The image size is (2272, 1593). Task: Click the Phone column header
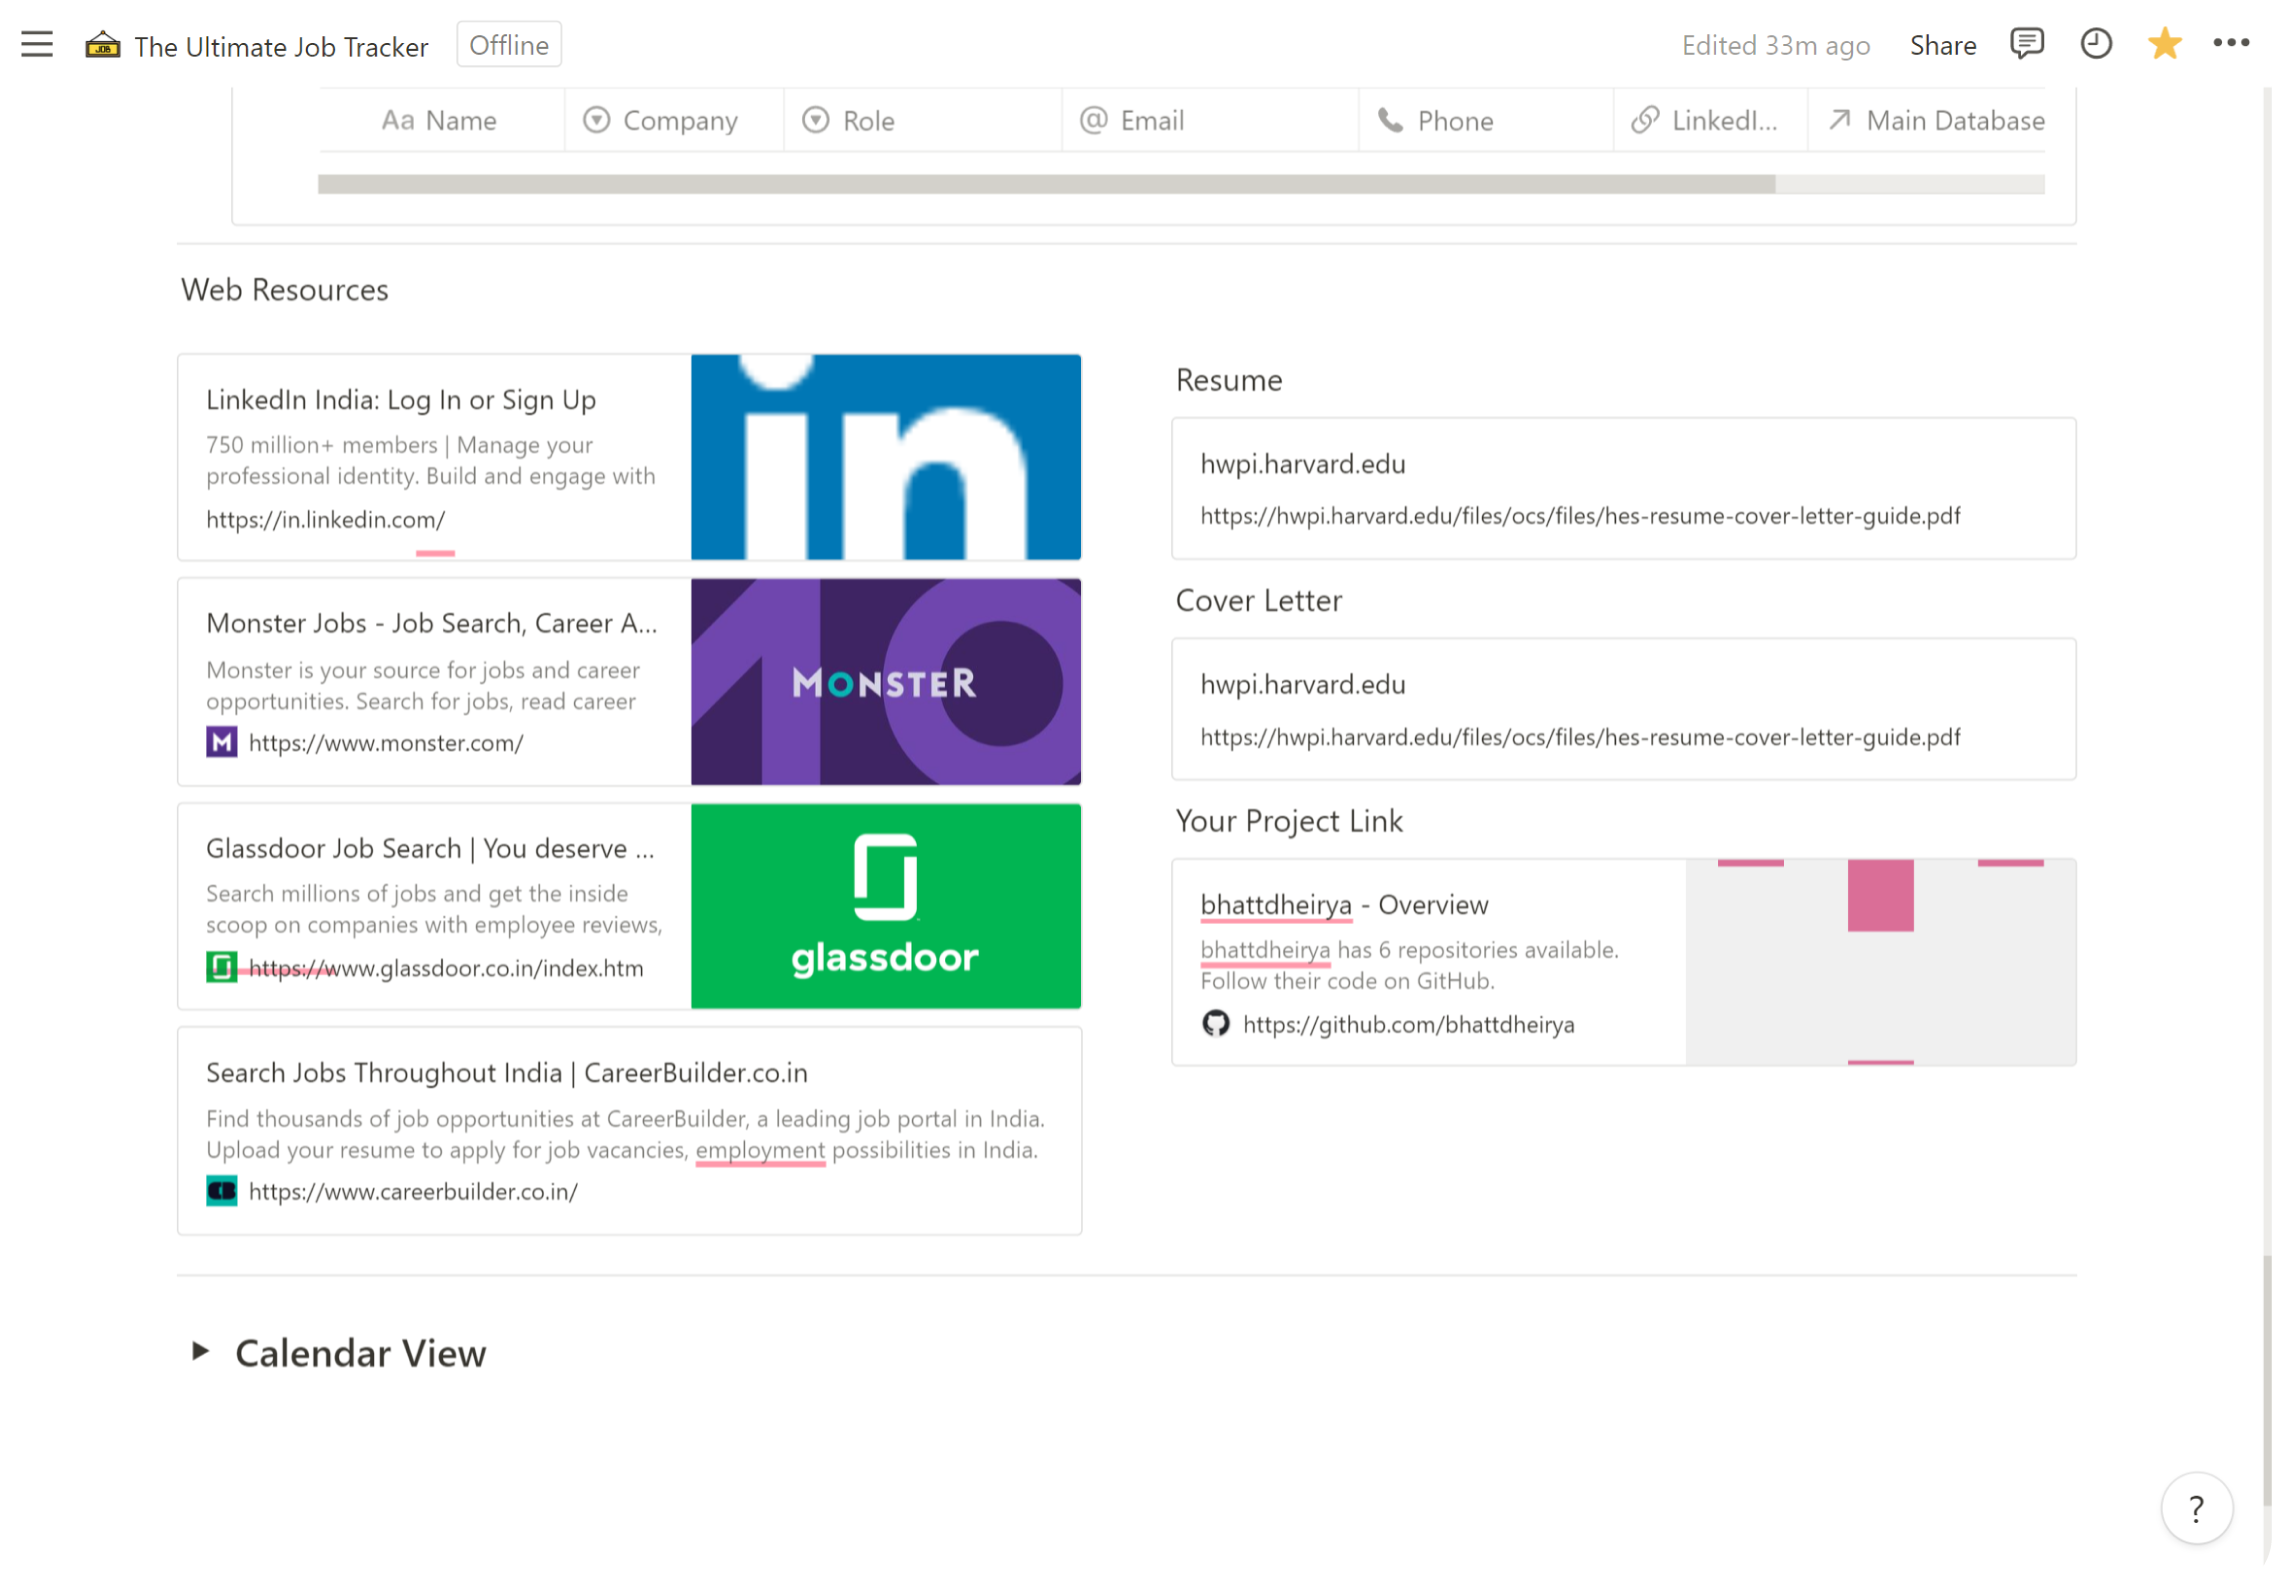[1486, 120]
